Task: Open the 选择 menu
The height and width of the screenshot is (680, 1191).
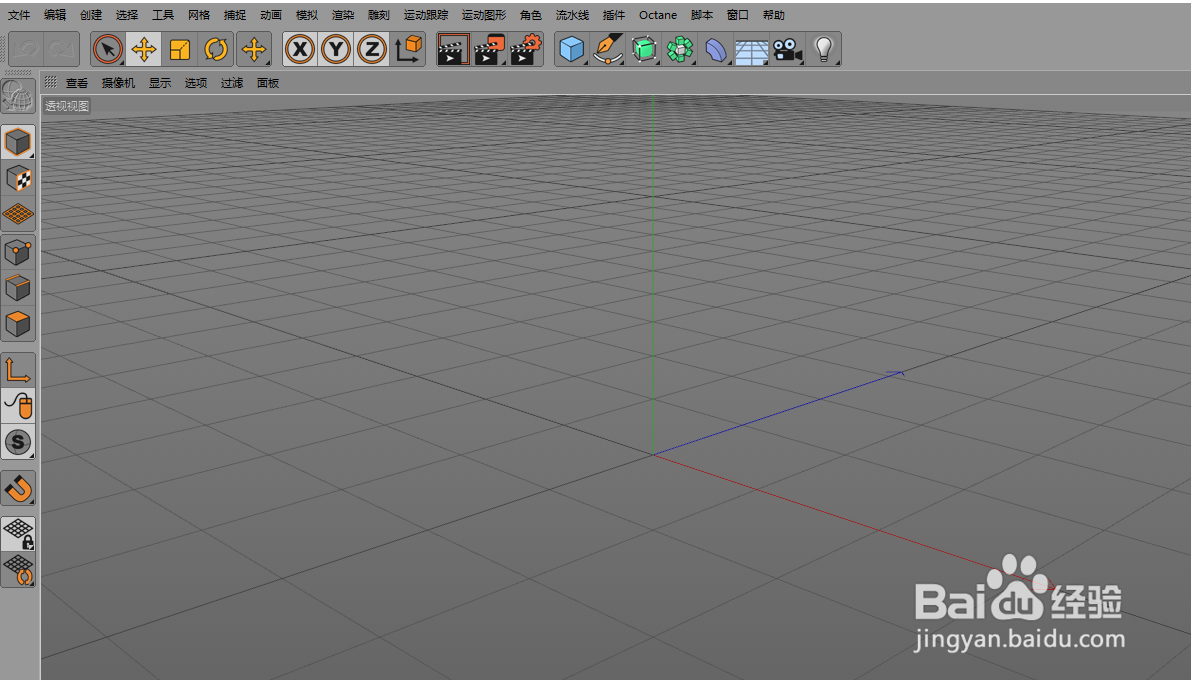Action: pos(127,15)
